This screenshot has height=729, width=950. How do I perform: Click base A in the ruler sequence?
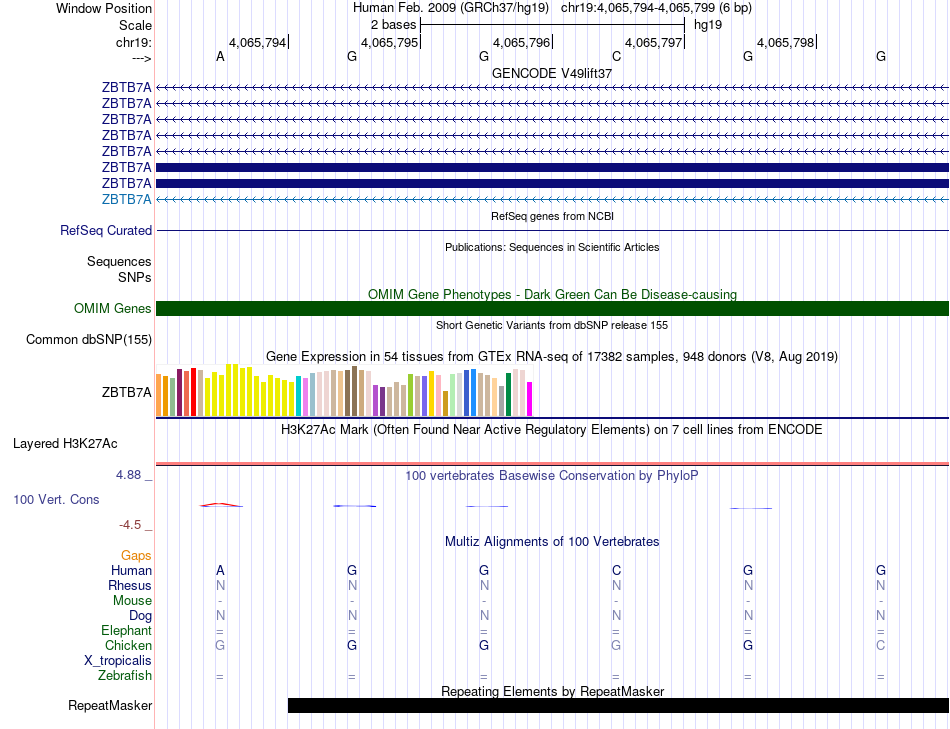click(220, 56)
